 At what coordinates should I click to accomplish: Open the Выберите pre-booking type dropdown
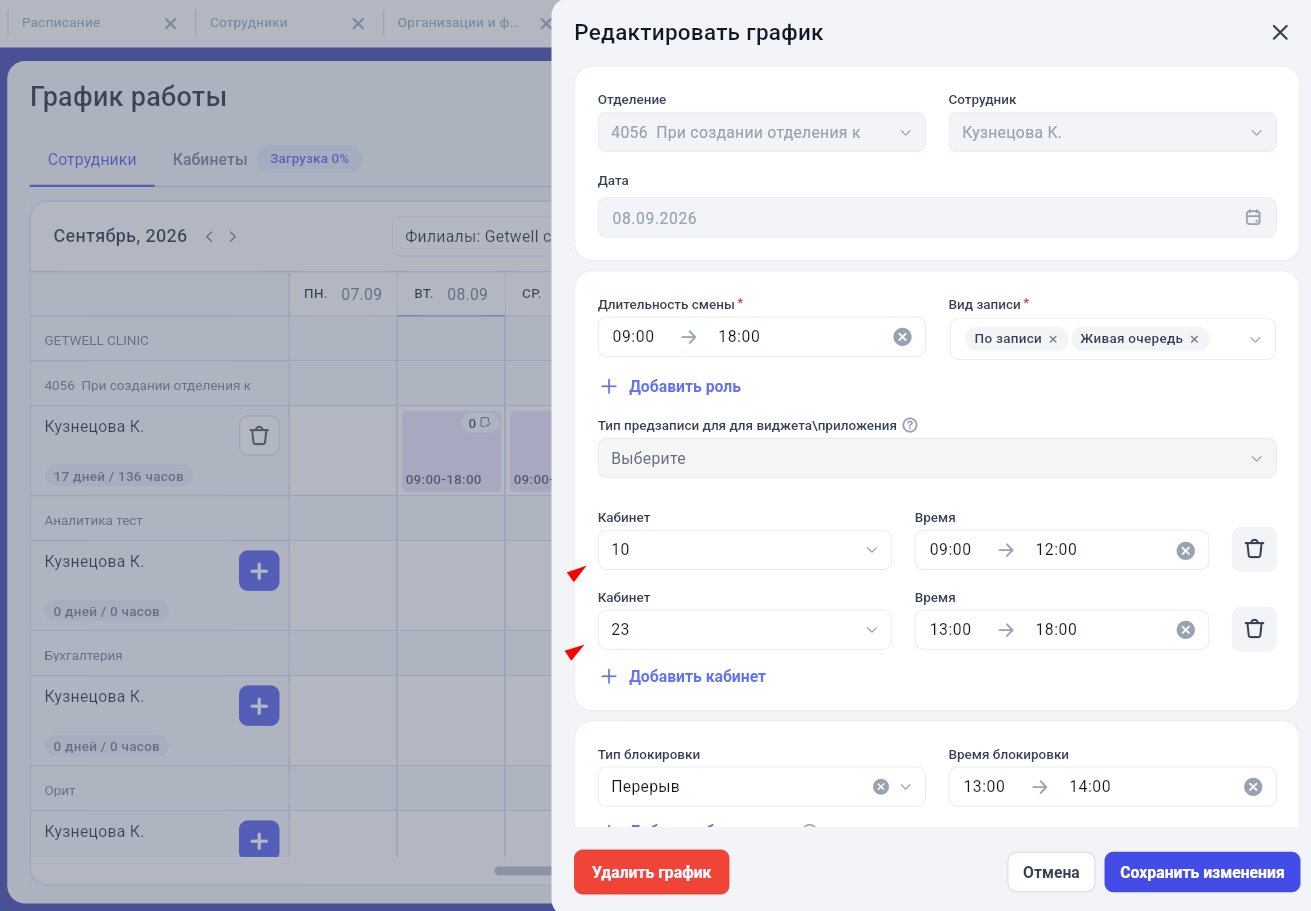(x=937, y=458)
